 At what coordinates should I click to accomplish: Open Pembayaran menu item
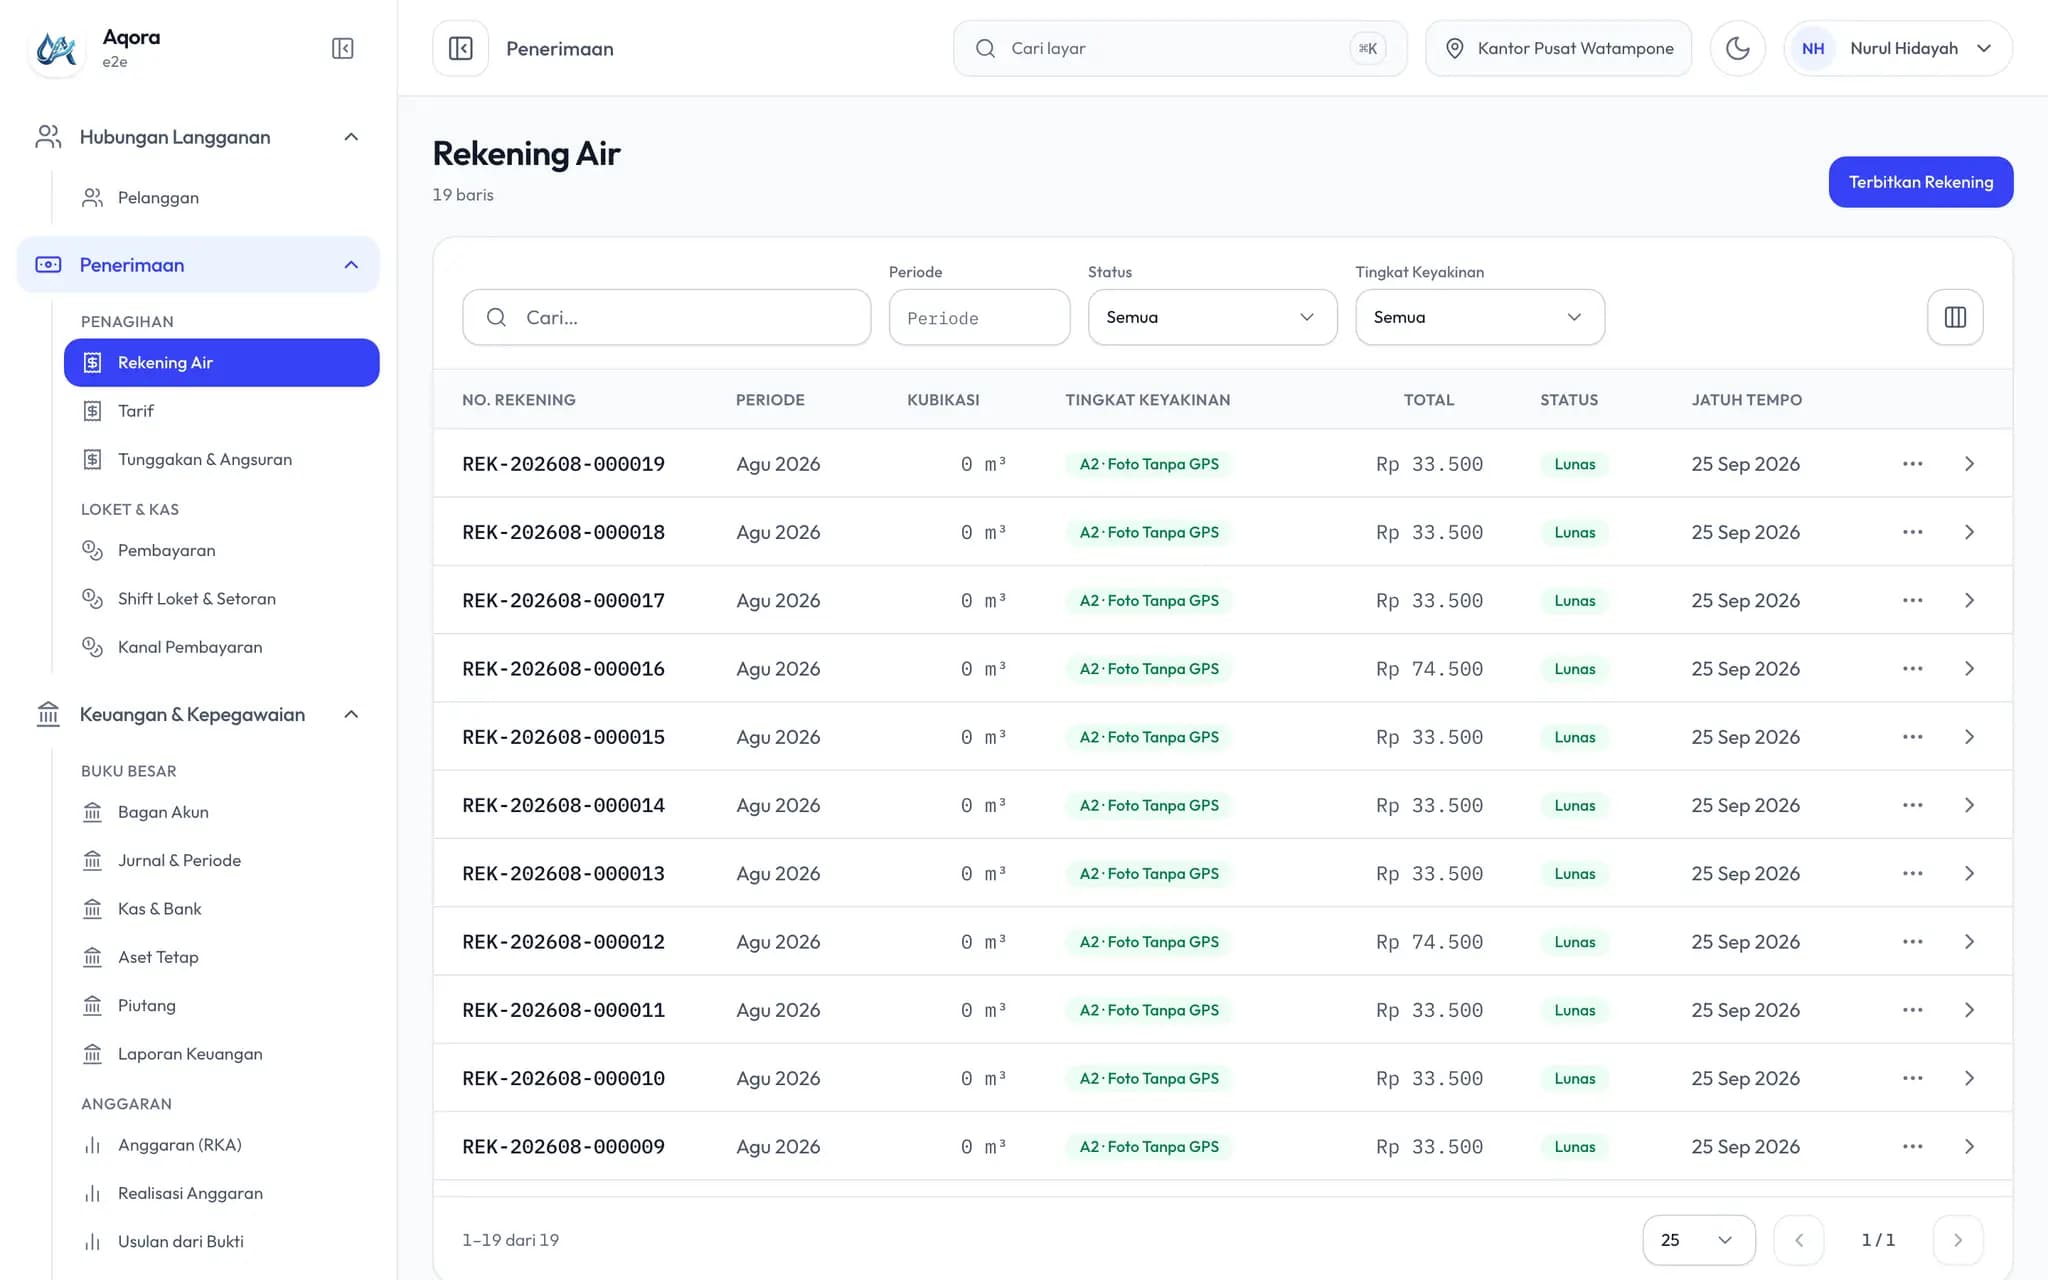tap(222, 551)
